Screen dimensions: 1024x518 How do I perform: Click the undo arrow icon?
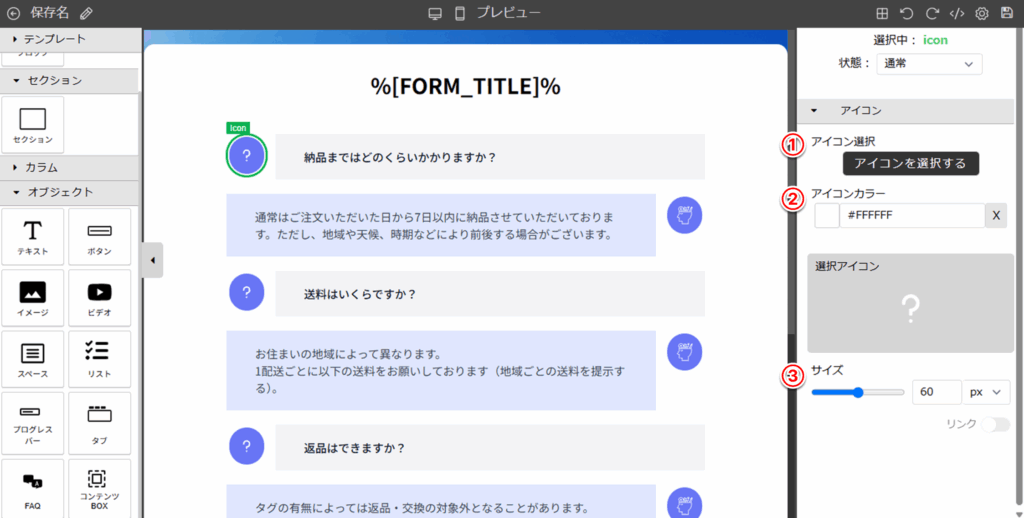click(907, 14)
